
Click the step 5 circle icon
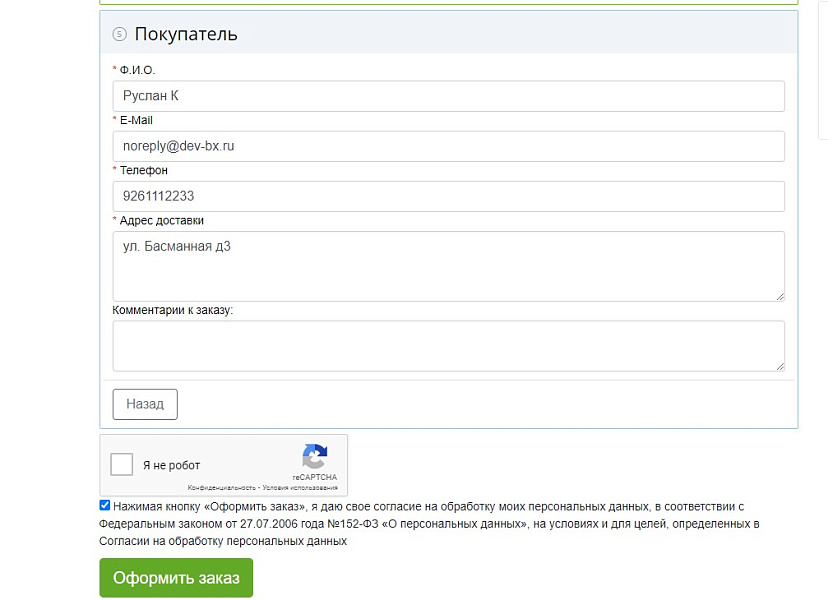[x=120, y=34]
